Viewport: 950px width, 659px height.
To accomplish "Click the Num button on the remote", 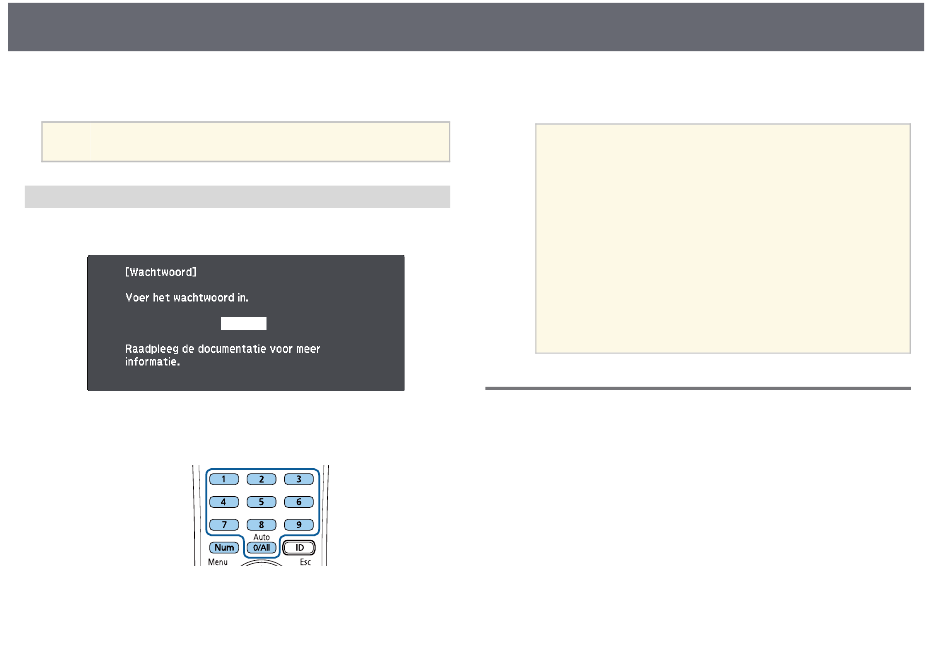I will pos(224,548).
